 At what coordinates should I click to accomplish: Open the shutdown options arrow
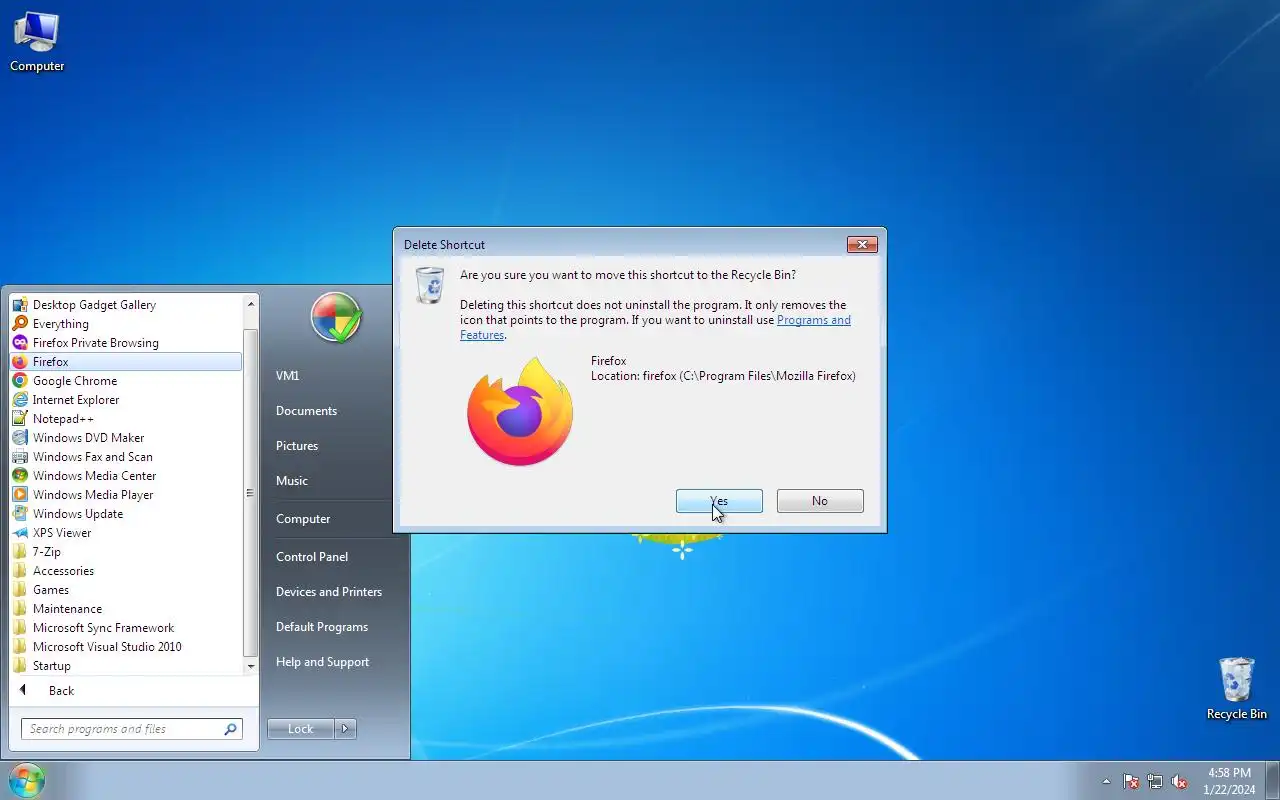(x=345, y=729)
